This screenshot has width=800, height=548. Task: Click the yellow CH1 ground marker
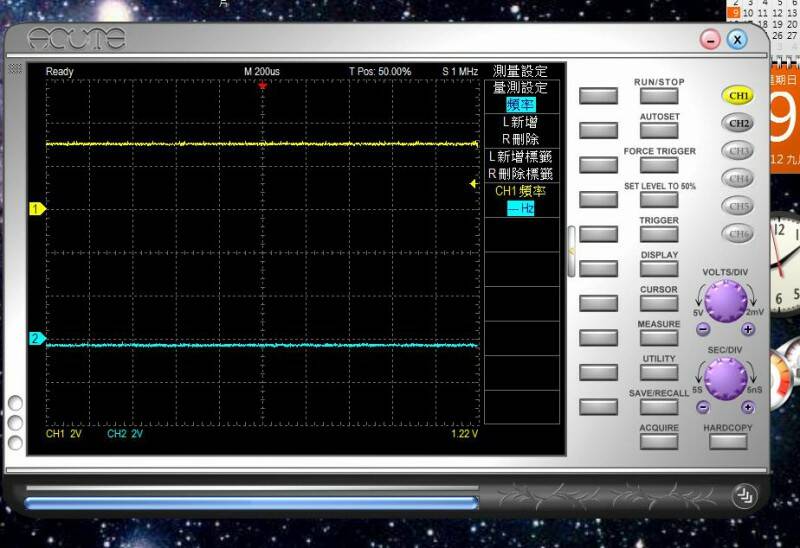[x=37, y=209]
